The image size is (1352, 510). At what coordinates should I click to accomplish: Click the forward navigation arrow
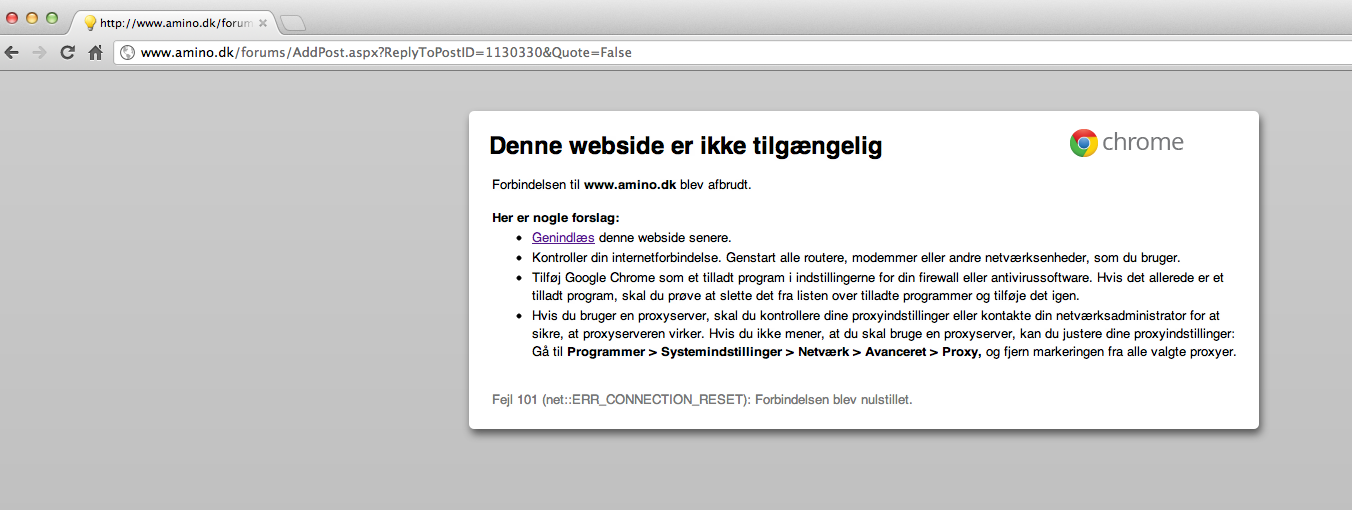[40, 53]
